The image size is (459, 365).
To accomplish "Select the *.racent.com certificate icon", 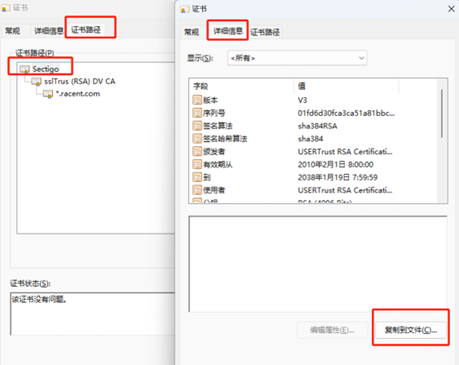I will click(48, 94).
